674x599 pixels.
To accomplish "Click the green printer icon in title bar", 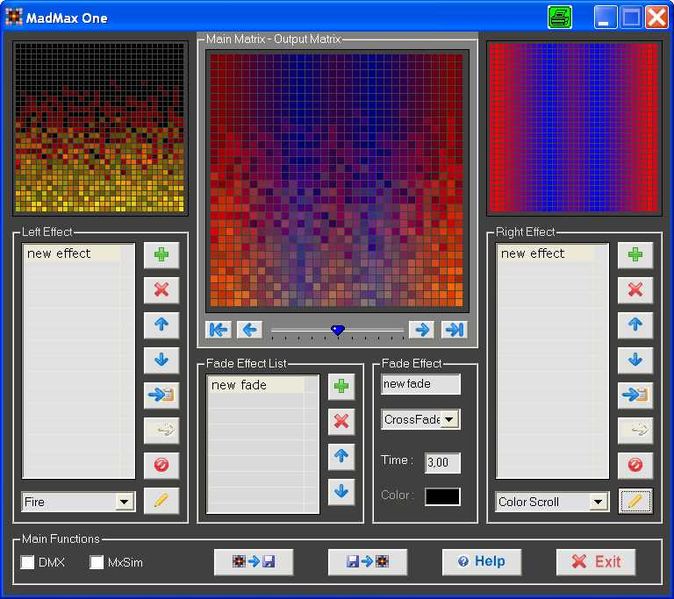I will click(x=560, y=17).
